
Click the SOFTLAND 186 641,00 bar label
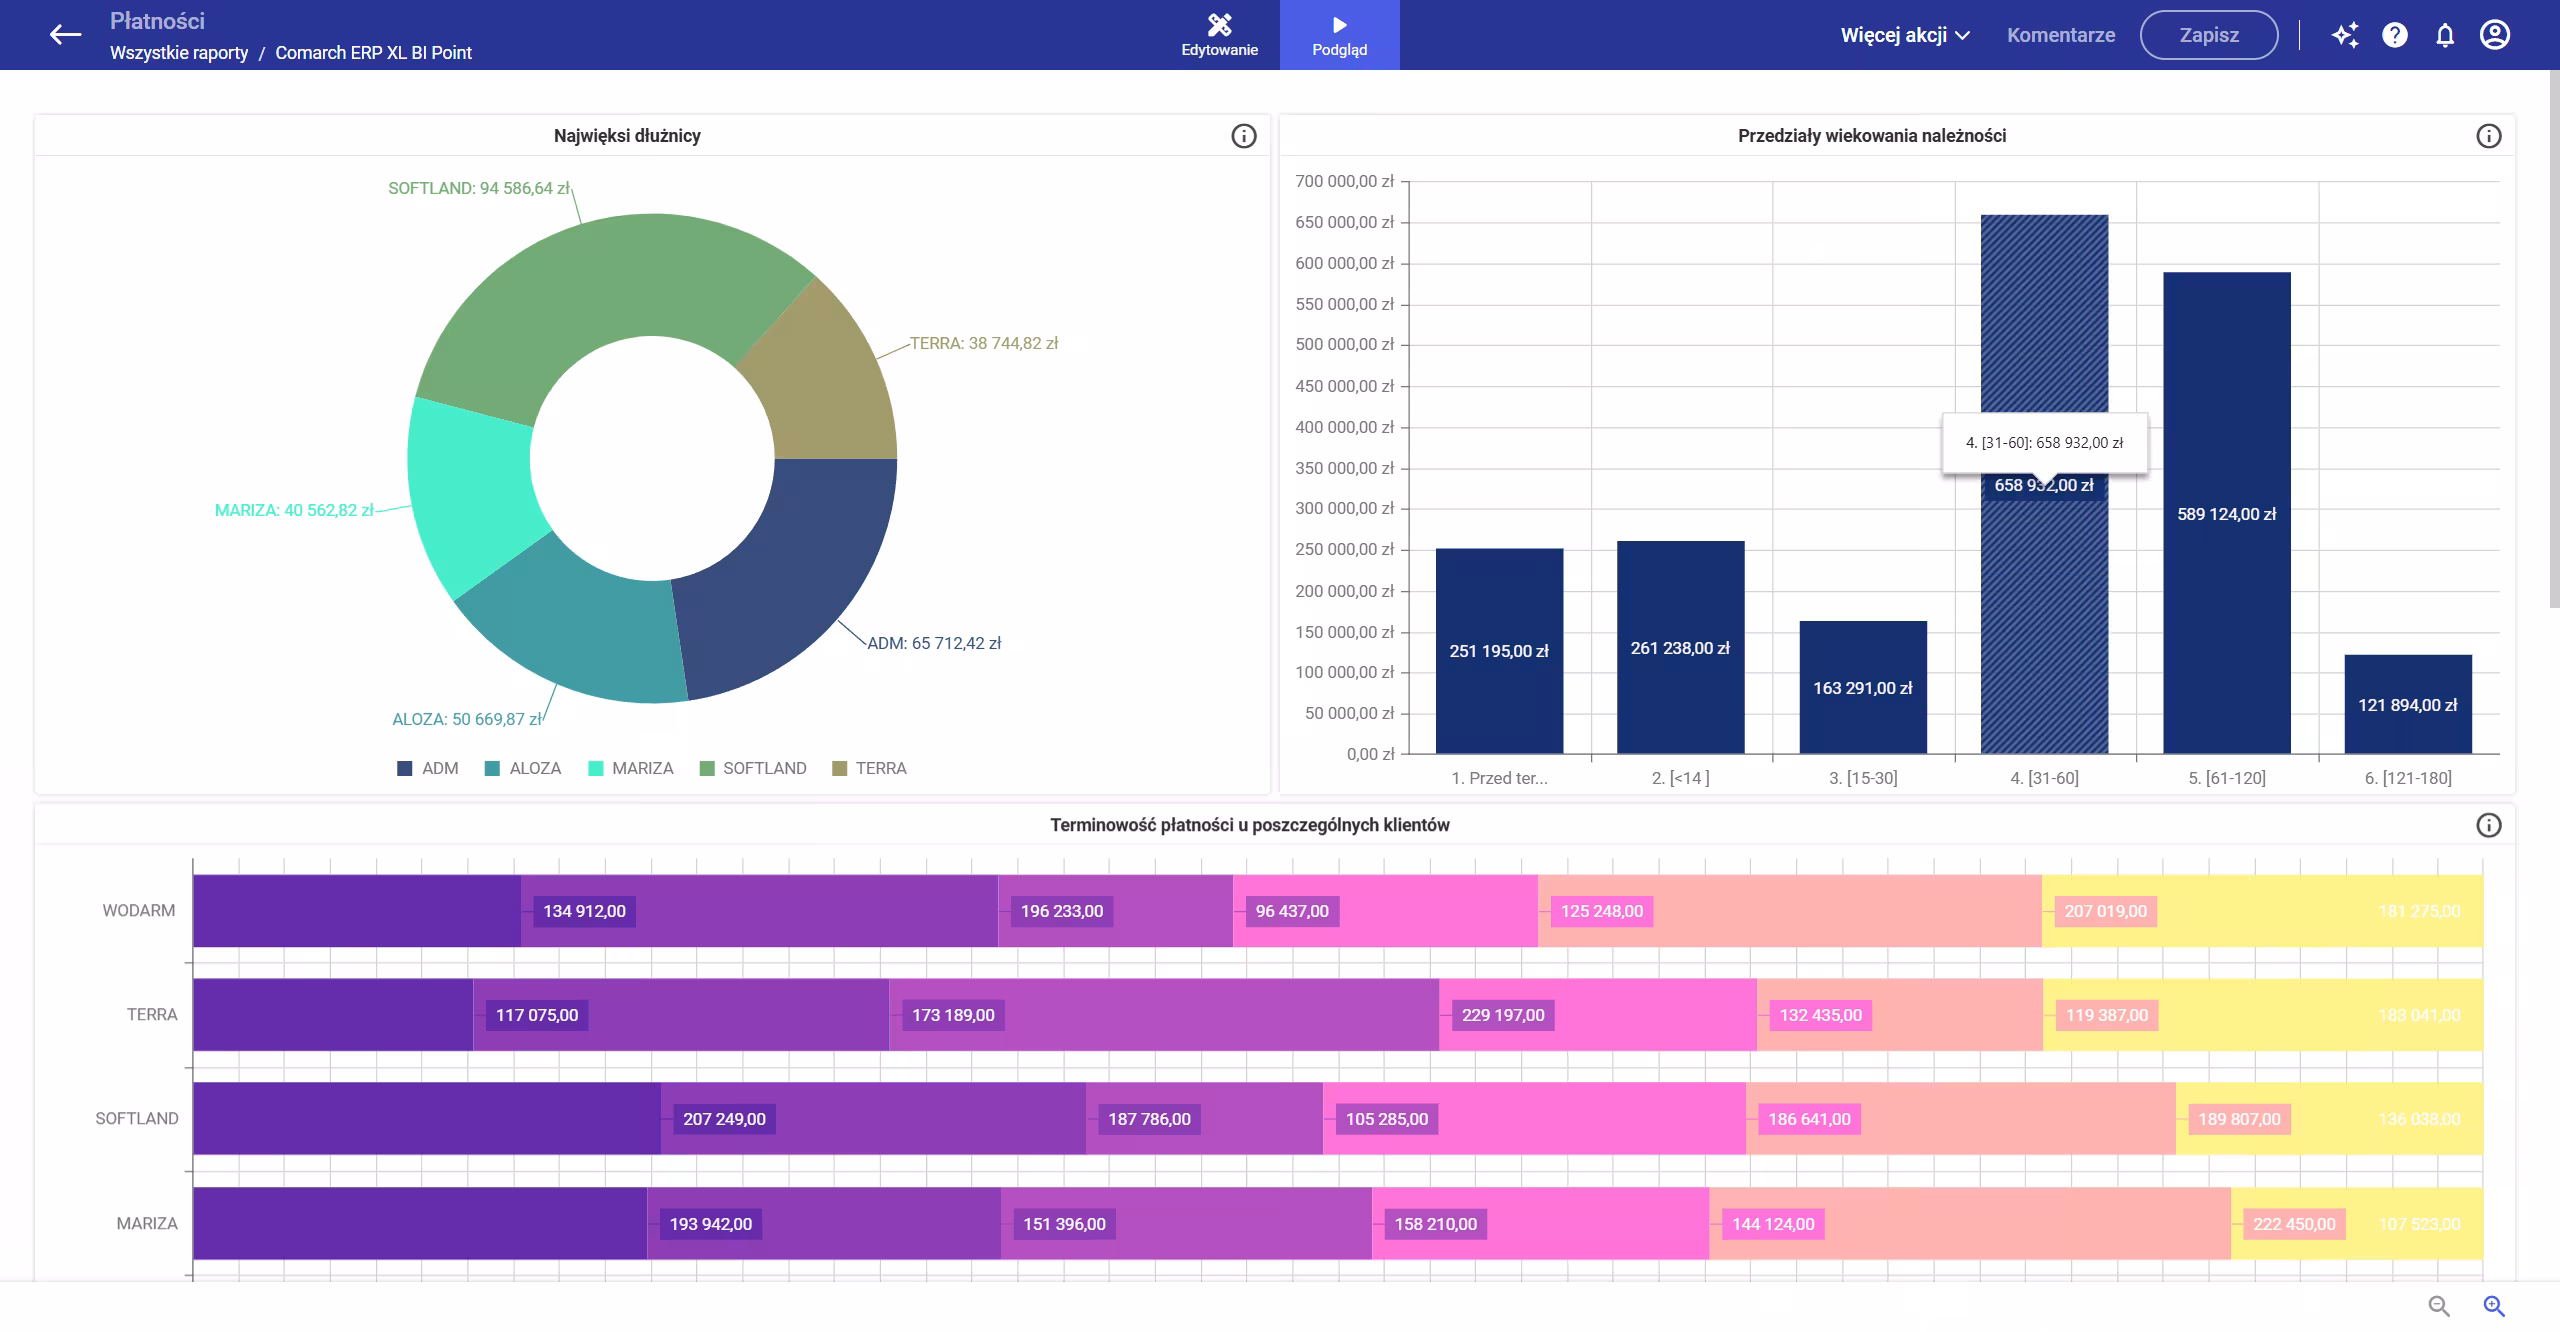coord(1809,1119)
